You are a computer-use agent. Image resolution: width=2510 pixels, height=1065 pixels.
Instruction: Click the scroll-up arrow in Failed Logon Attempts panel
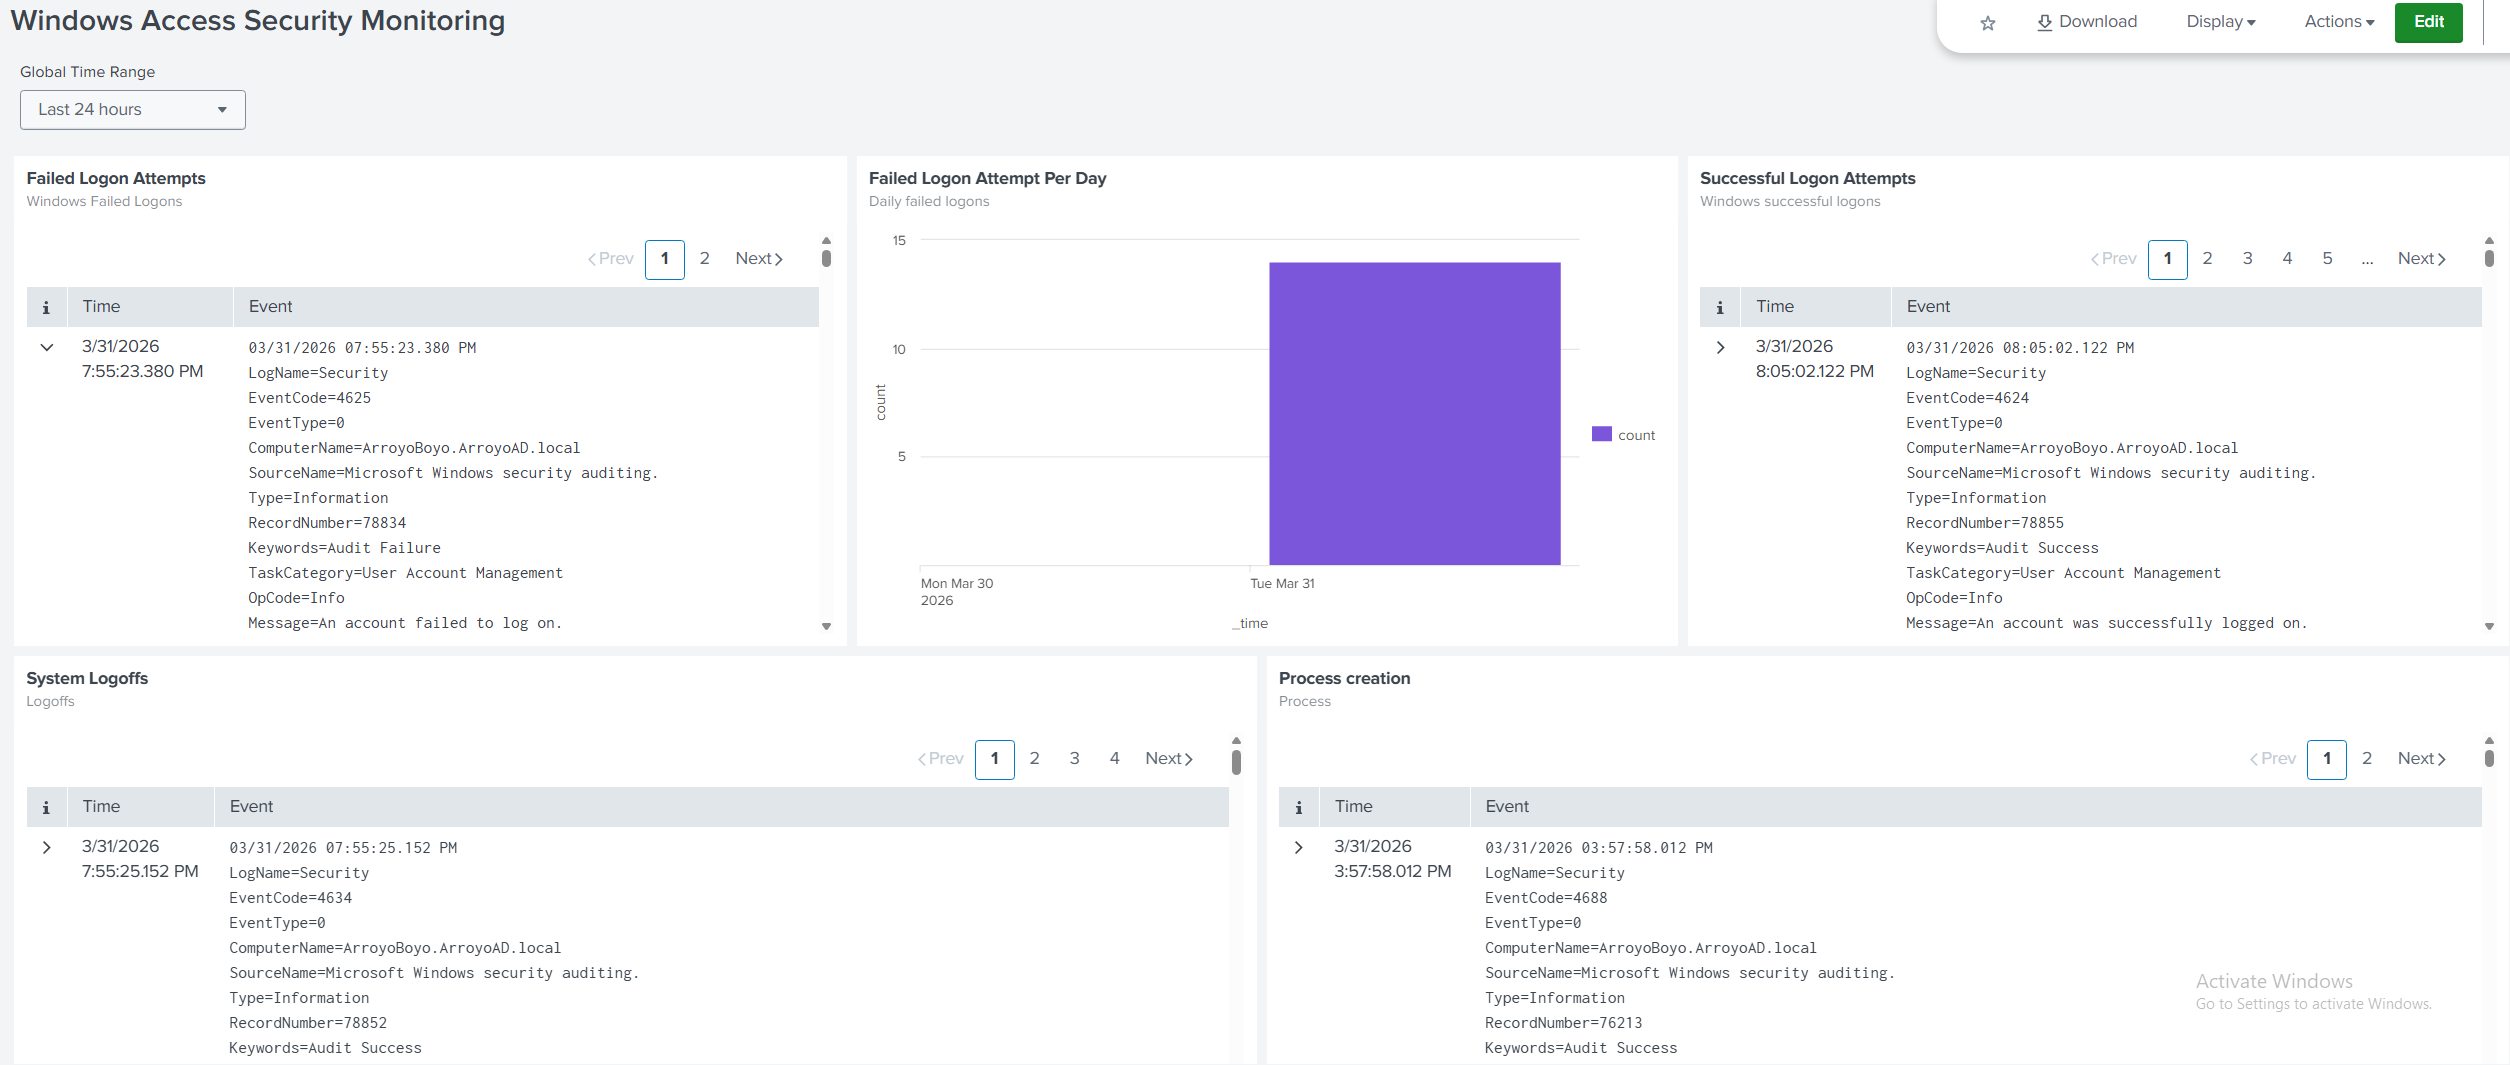coord(826,239)
